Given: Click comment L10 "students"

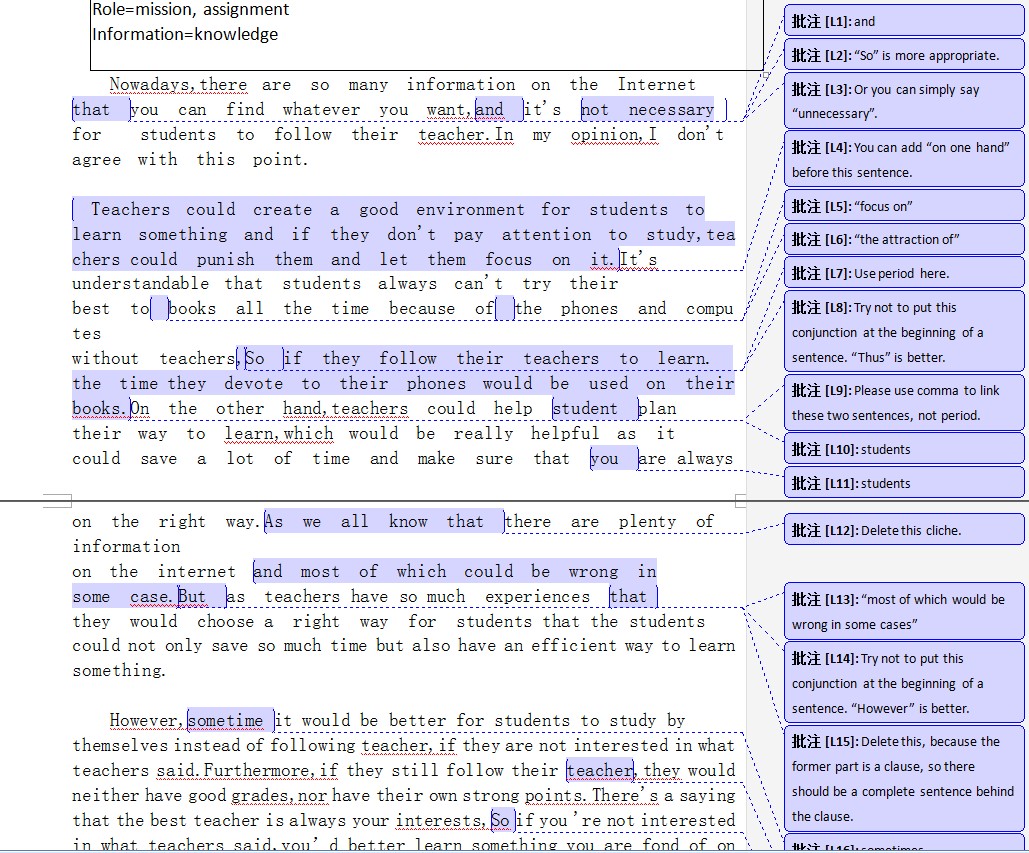Looking at the screenshot, I should point(904,449).
